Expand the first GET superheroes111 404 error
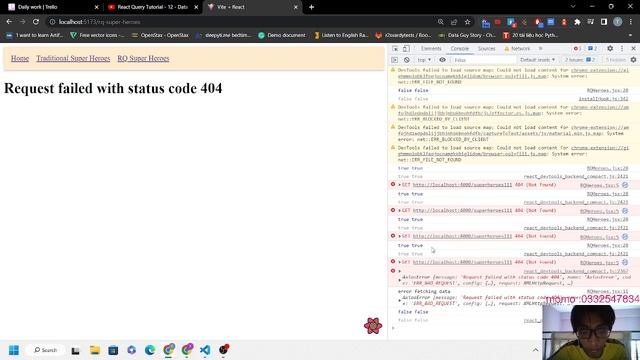640x360 pixels. click(x=400, y=185)
